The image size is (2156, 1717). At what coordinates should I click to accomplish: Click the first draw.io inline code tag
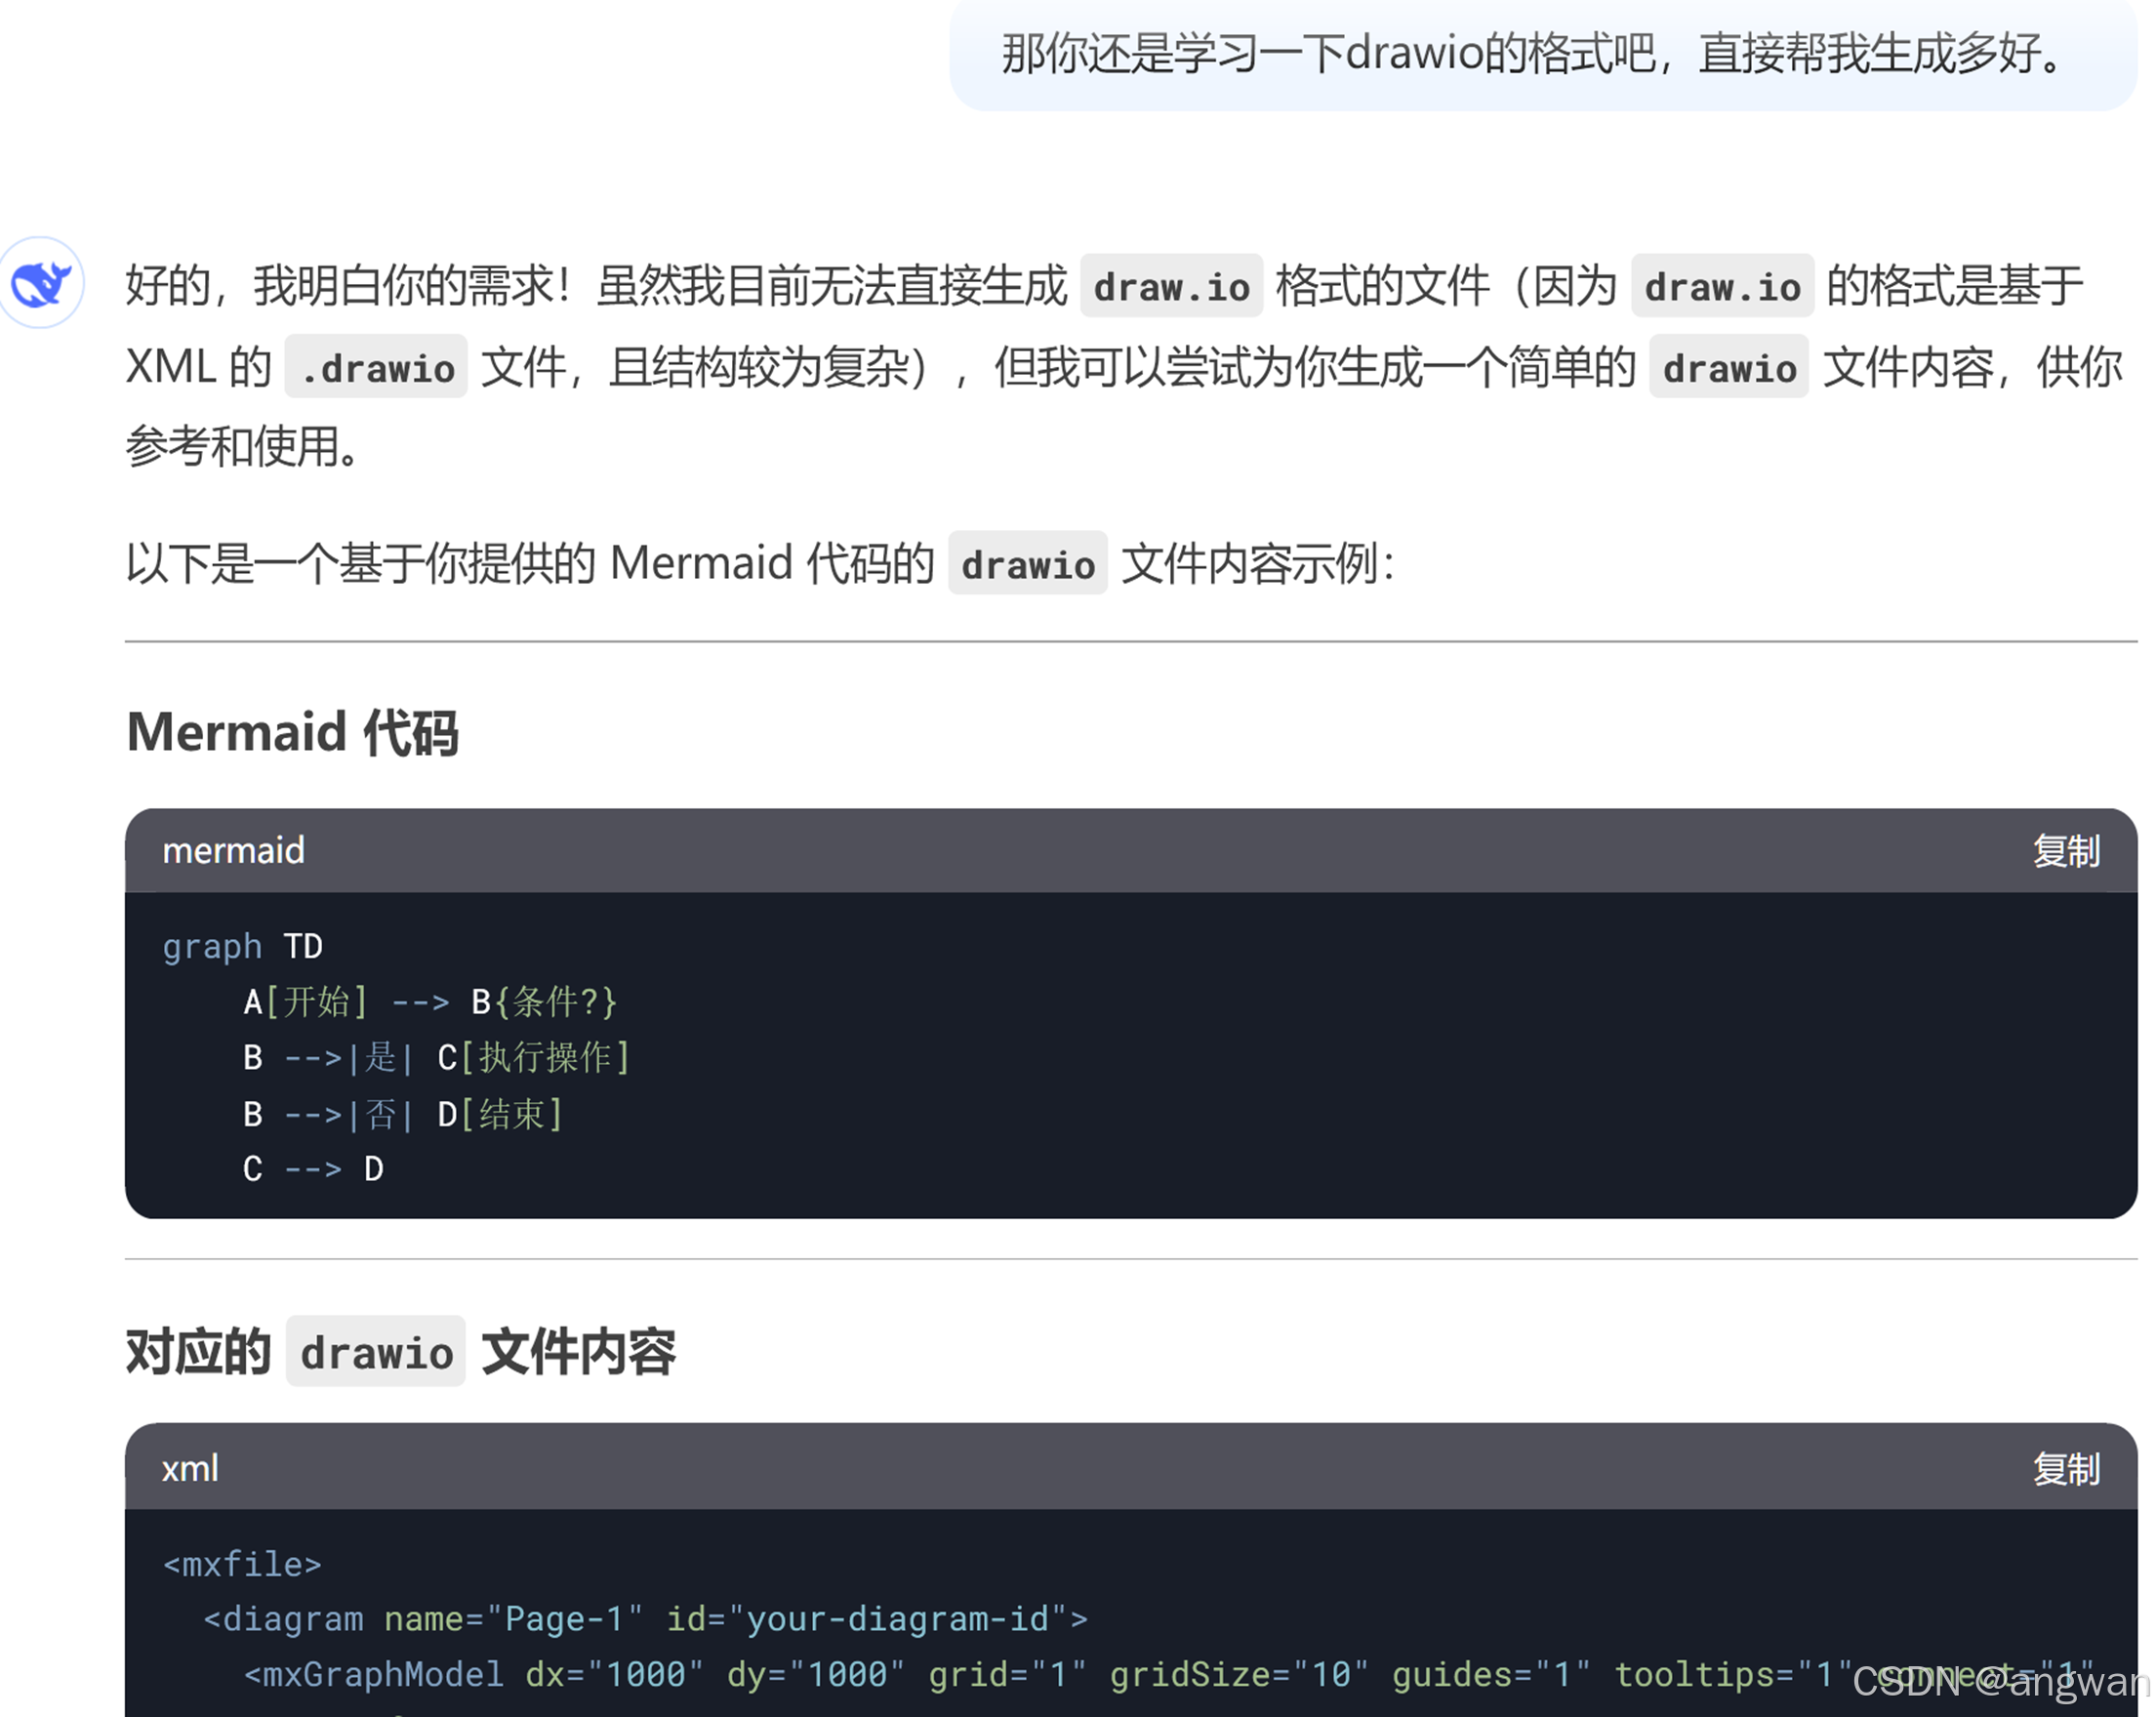point(1170,287)
